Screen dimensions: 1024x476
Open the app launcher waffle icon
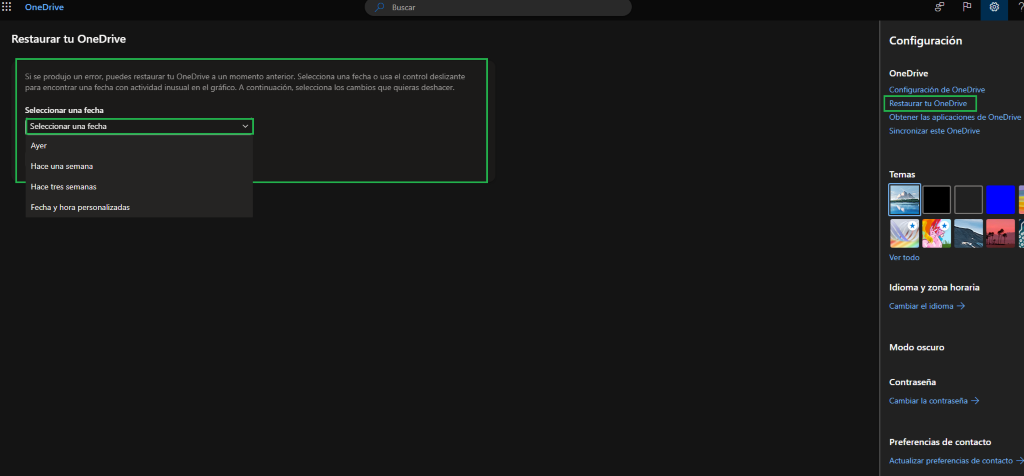[7, 7]
